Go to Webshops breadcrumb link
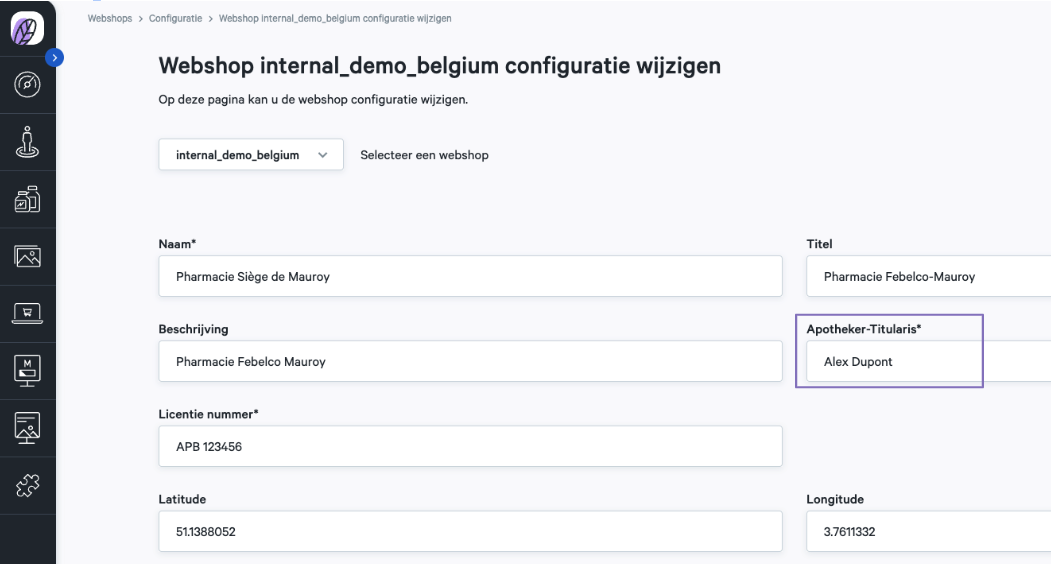 pos(109,18)
